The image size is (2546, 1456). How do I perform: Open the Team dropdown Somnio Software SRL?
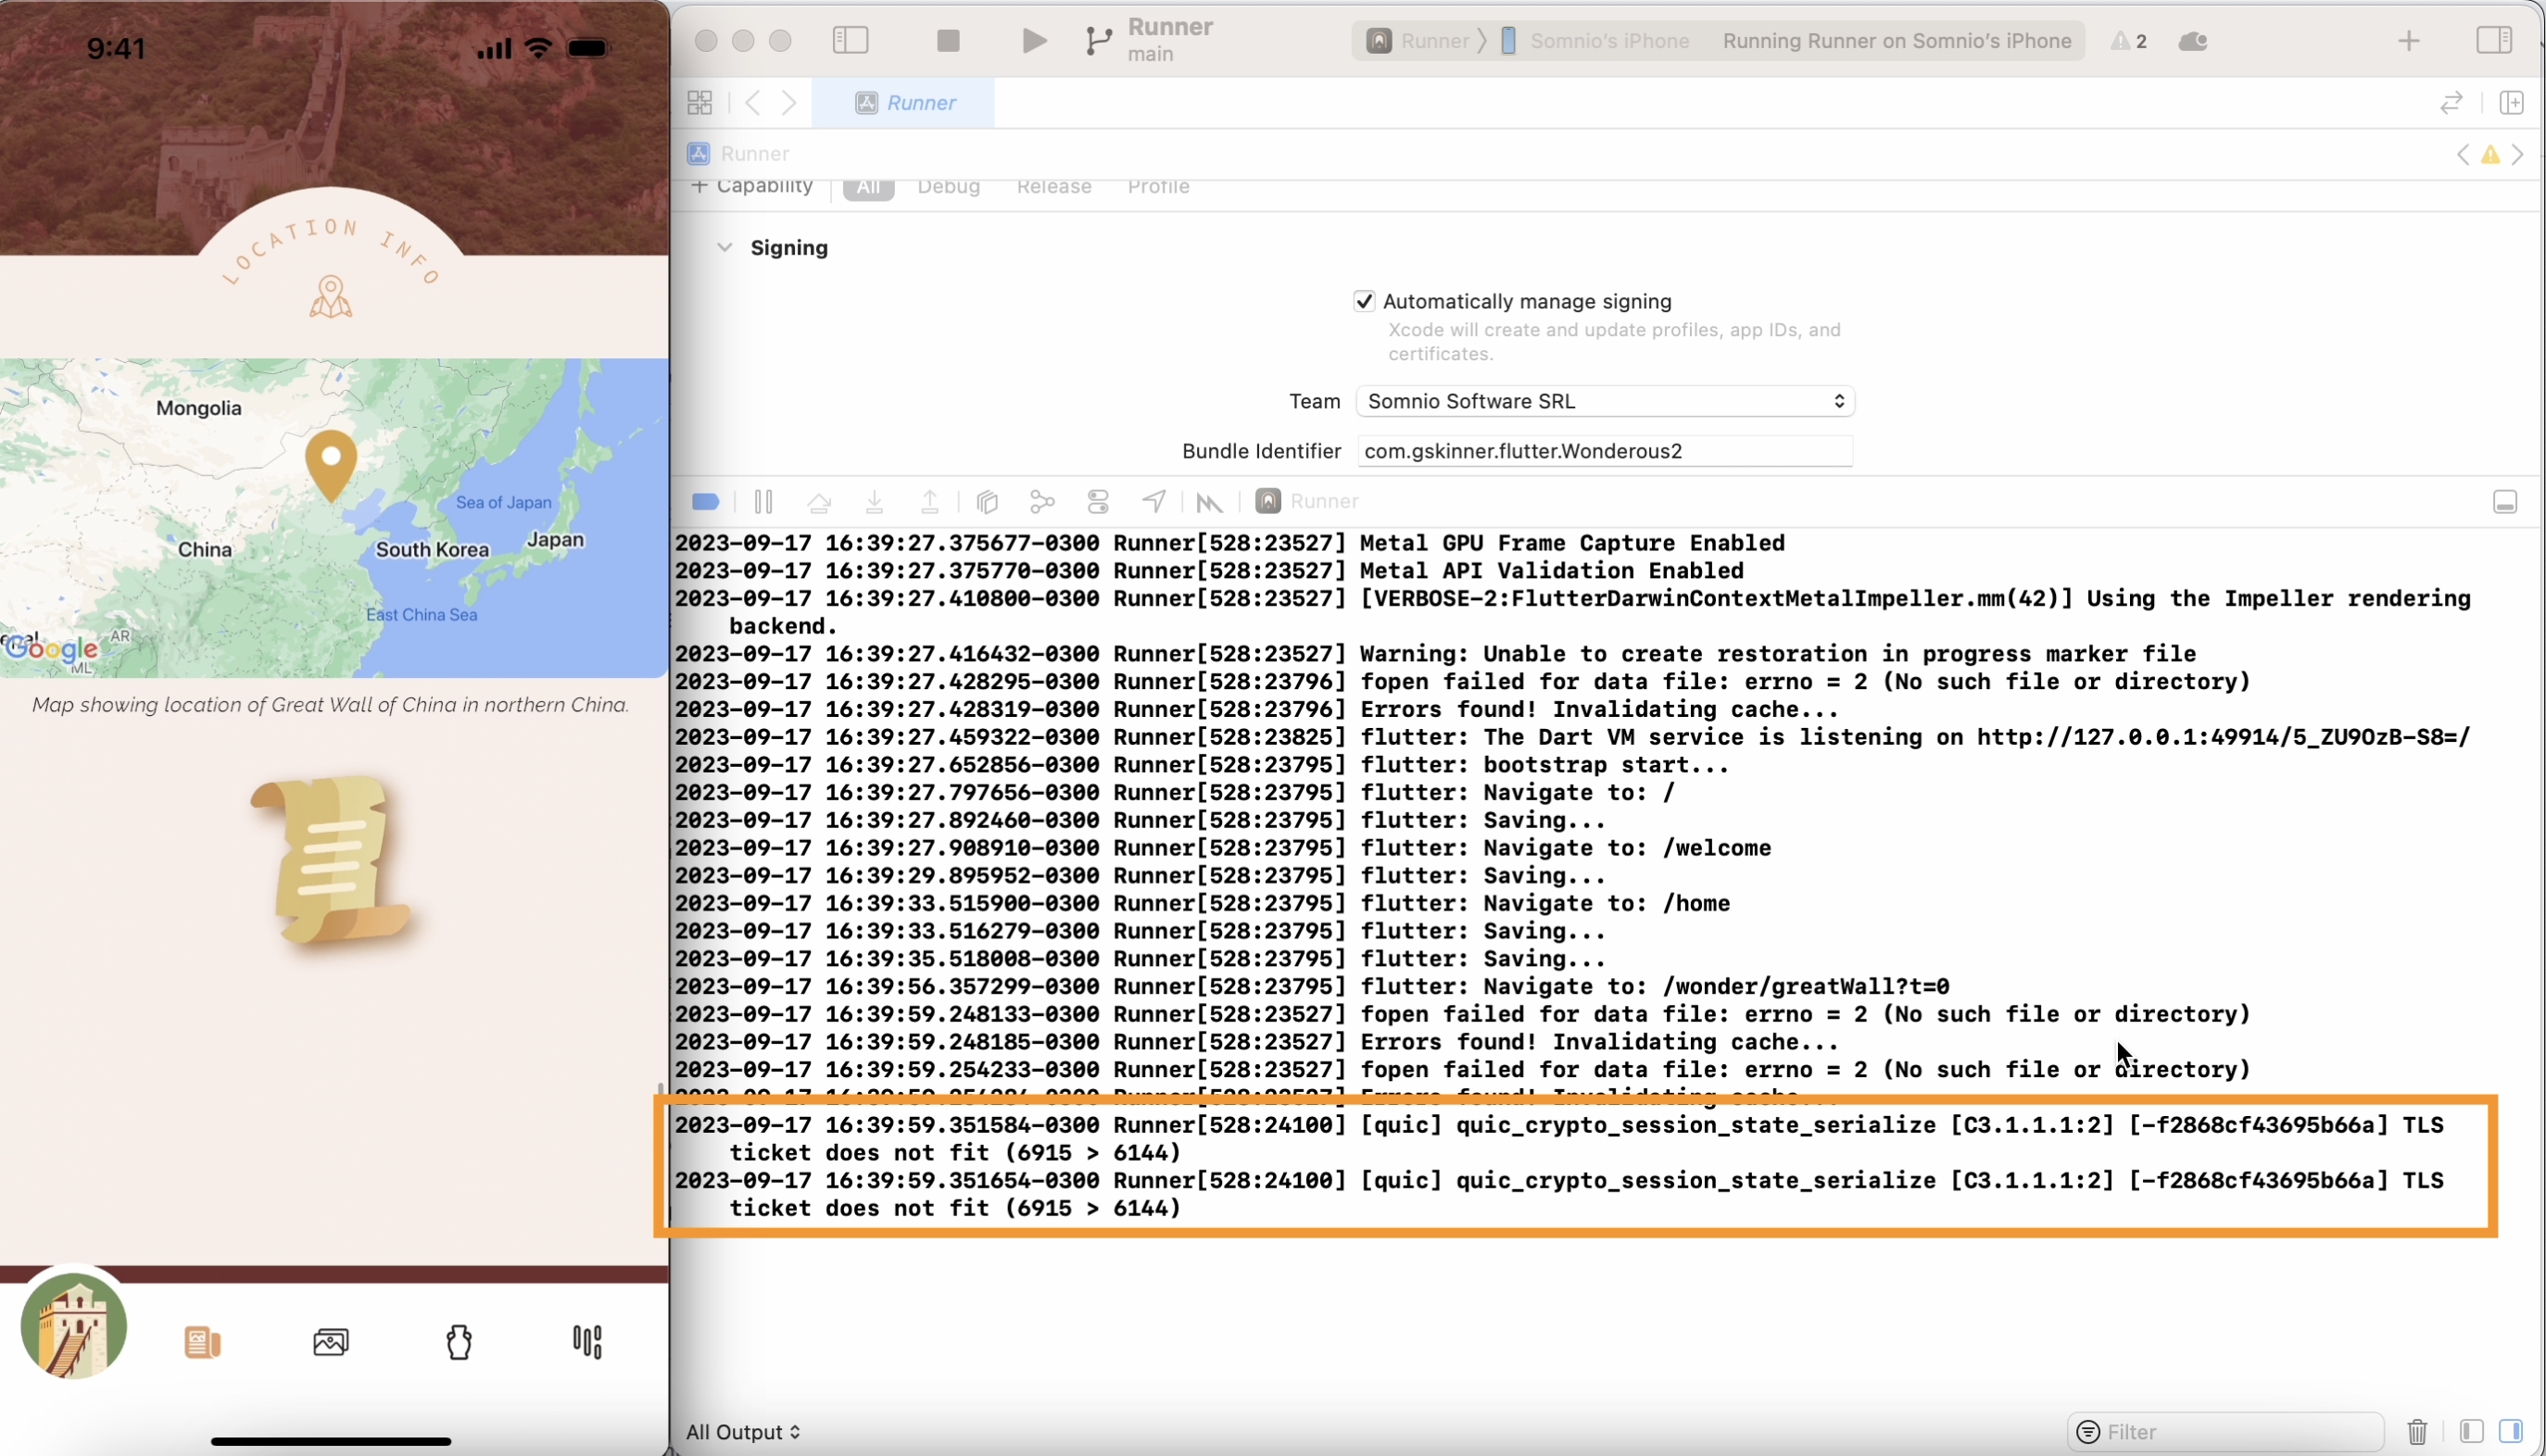[1604, 401]
